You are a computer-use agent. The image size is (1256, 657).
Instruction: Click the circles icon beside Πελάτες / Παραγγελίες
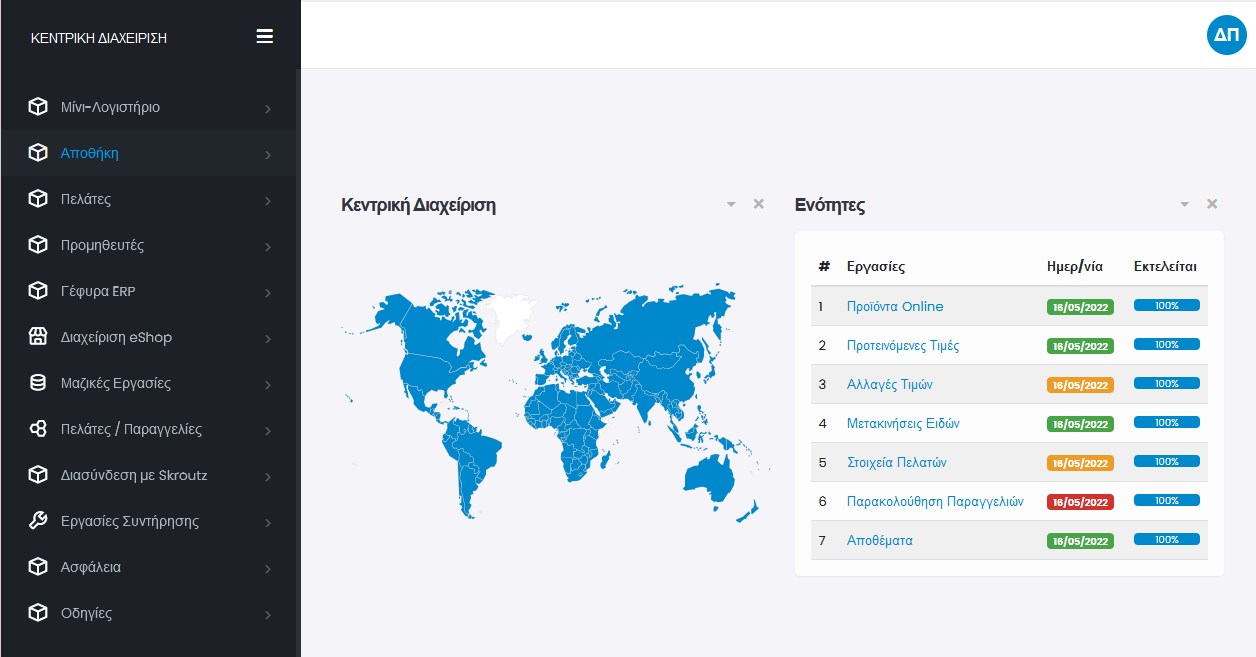pyautogui.click(x=38, y=429)
